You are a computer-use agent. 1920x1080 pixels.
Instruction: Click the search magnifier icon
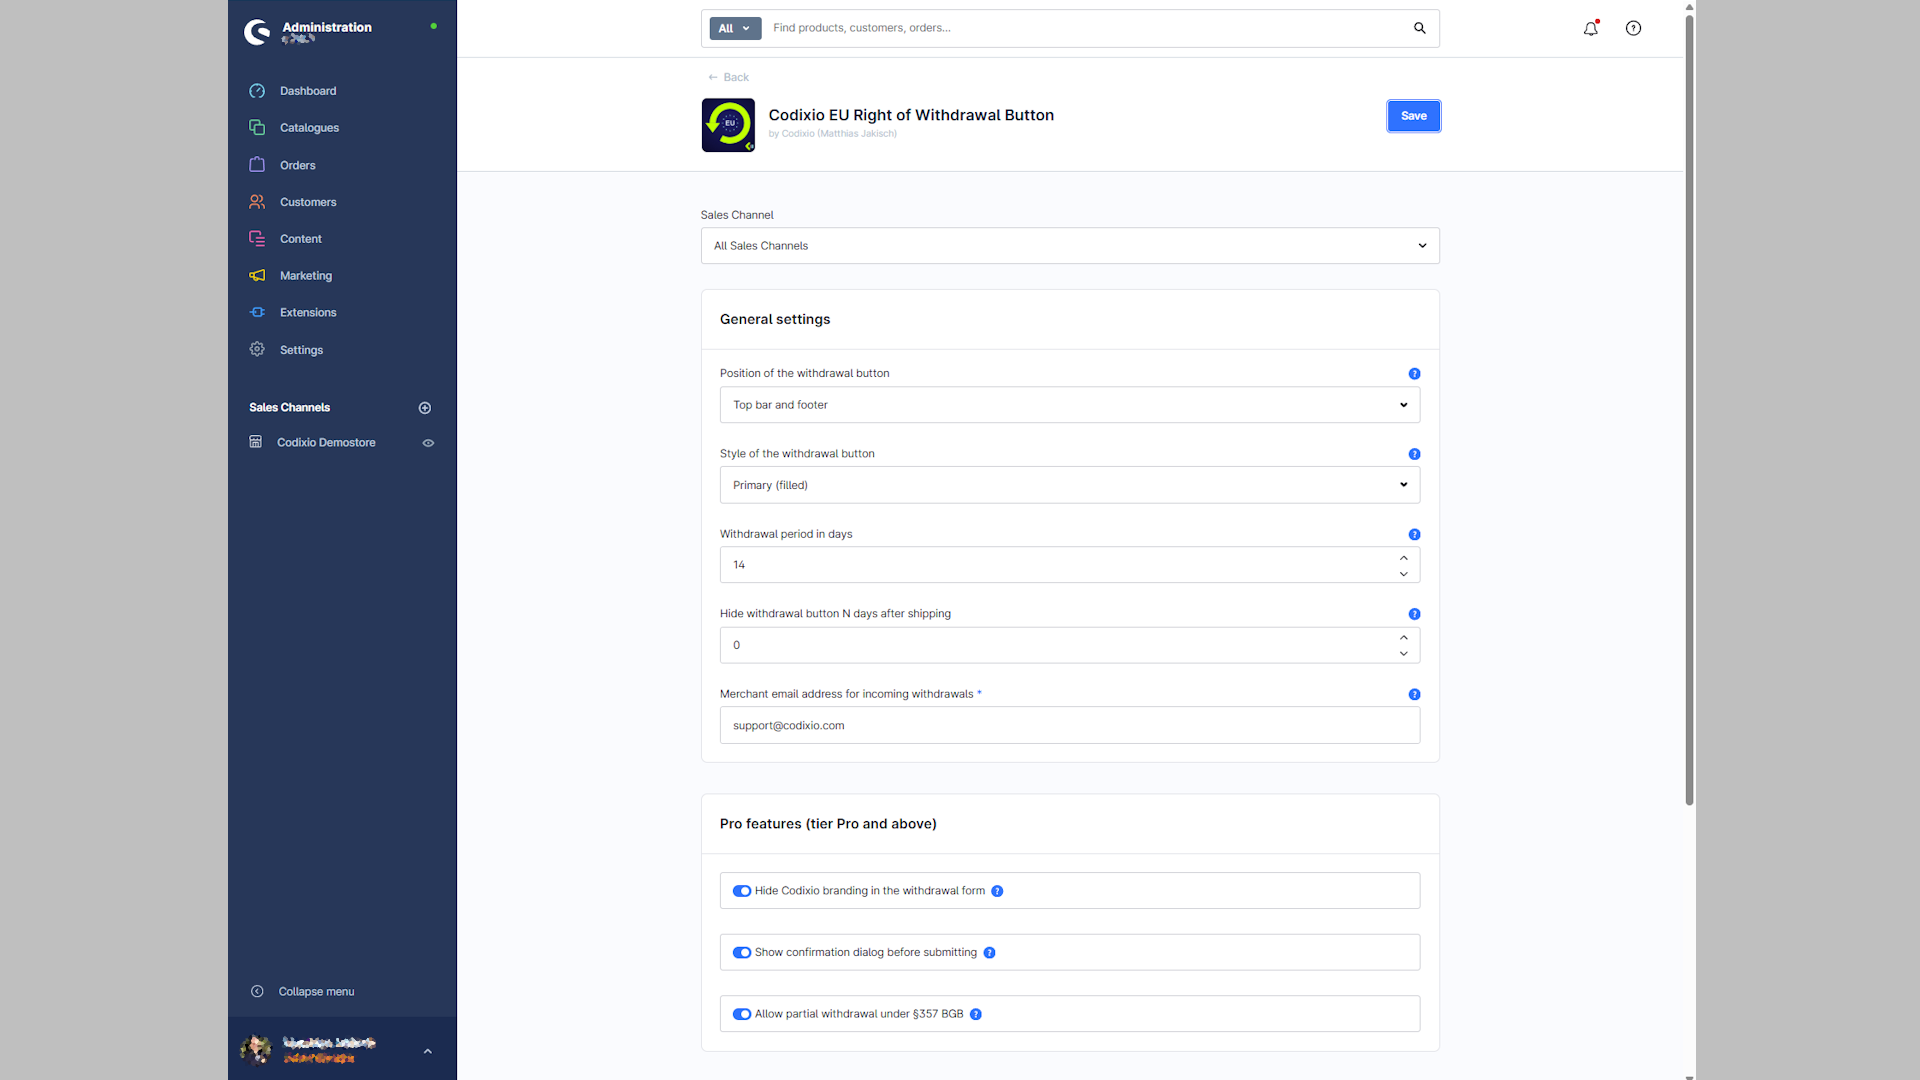(x=1419, y=28)
